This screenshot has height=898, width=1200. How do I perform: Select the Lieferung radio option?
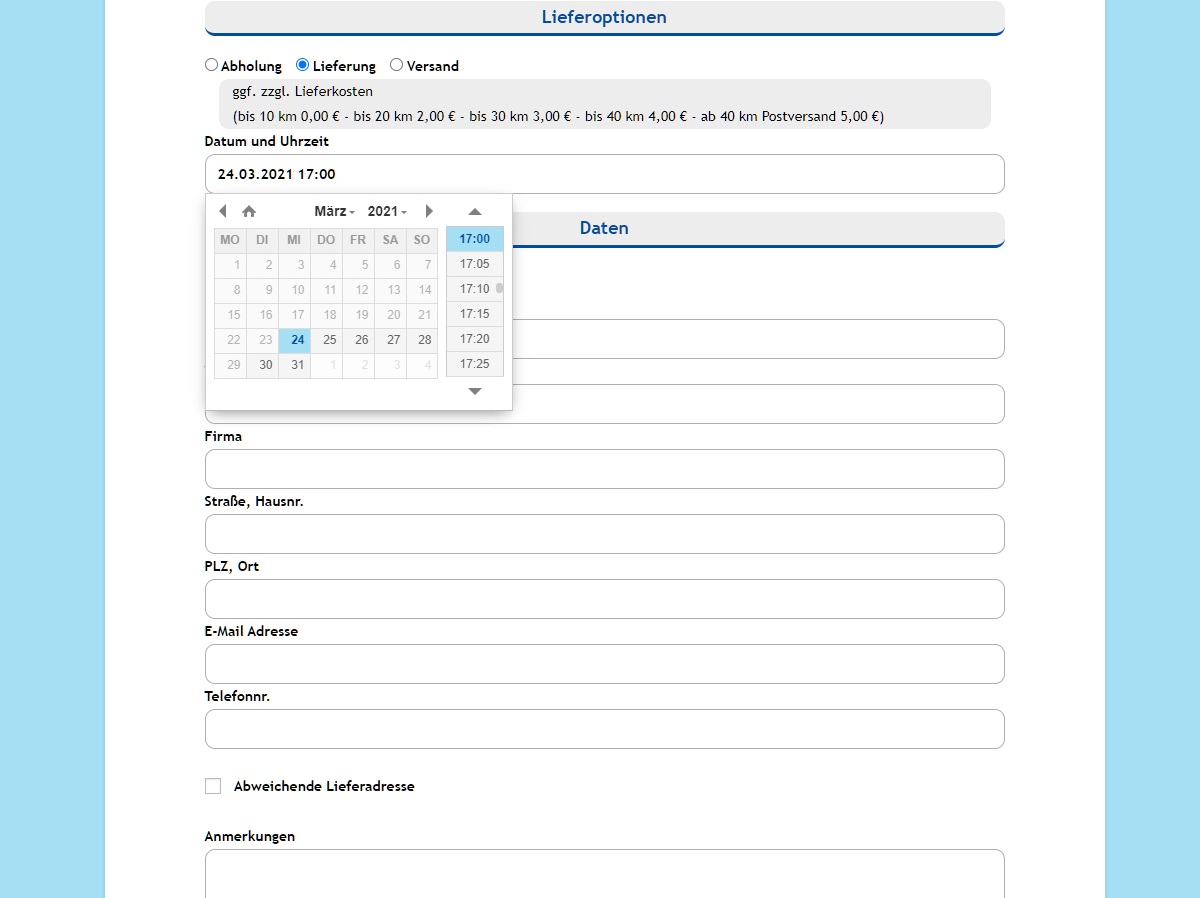coord(303,65)
